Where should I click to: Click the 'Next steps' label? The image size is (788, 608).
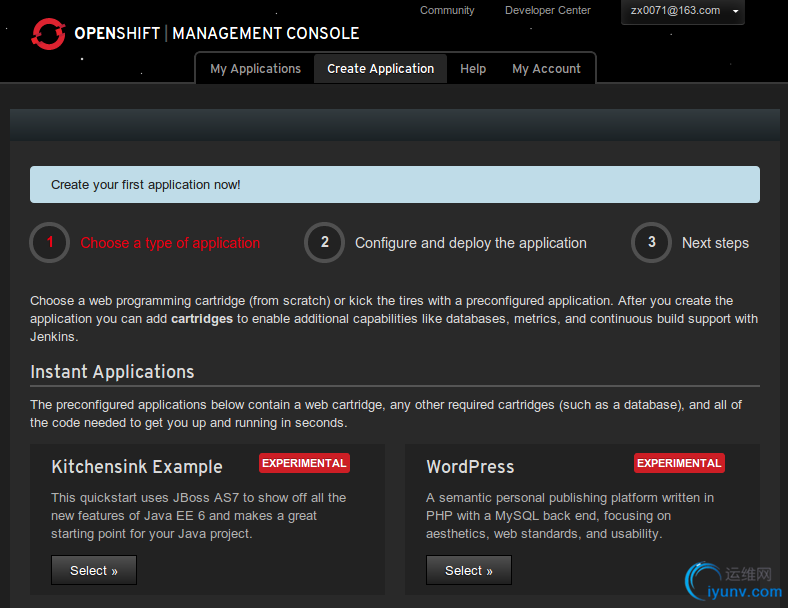pyautogui.click(x=715, y=243)
